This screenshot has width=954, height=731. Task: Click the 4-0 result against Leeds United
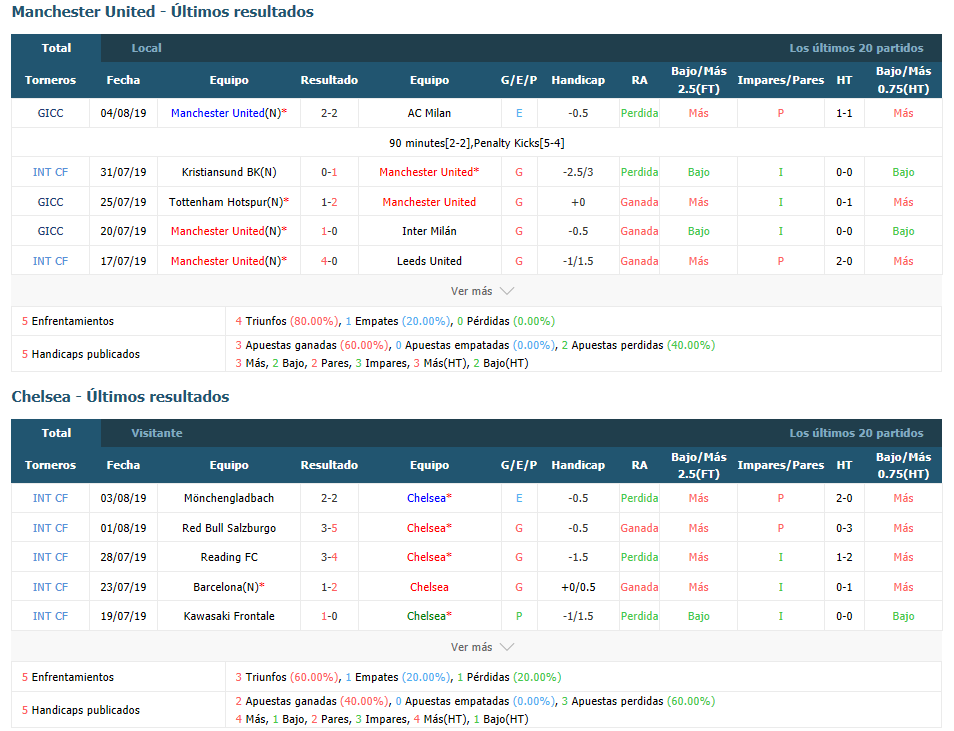click(329, 261)
